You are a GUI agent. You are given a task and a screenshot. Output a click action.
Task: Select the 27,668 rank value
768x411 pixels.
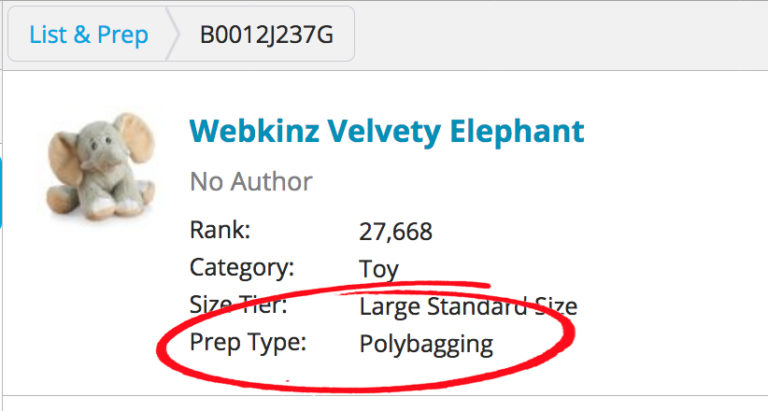click(396, 231)
